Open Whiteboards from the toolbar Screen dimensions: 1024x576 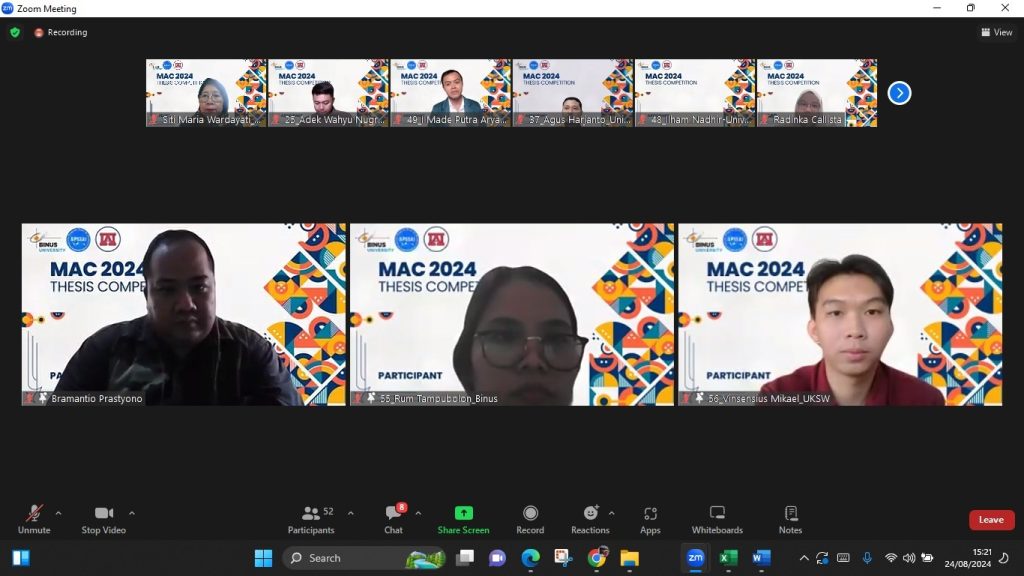[717, 514]
